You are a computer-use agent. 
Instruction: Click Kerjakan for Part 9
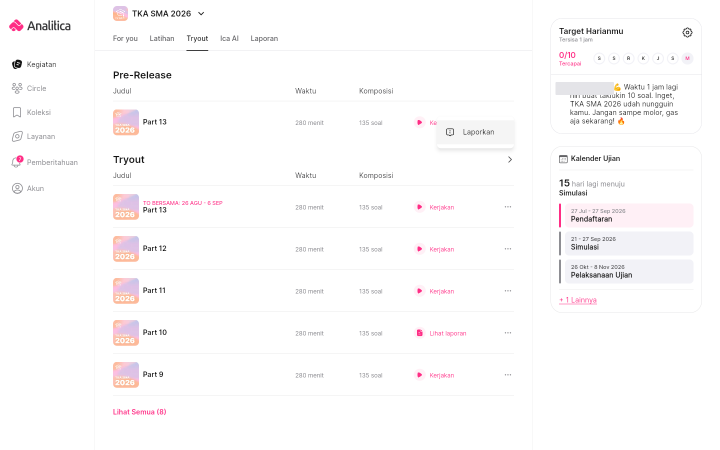[x=442, y=376]
